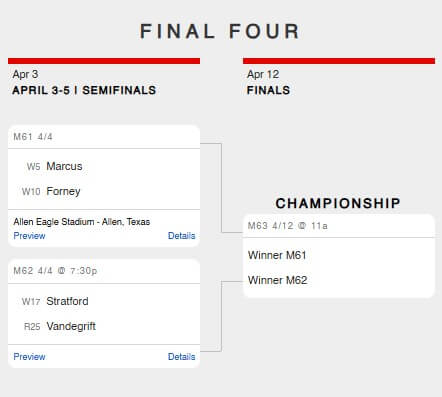Open Details link for match M62

click(181, 357)
